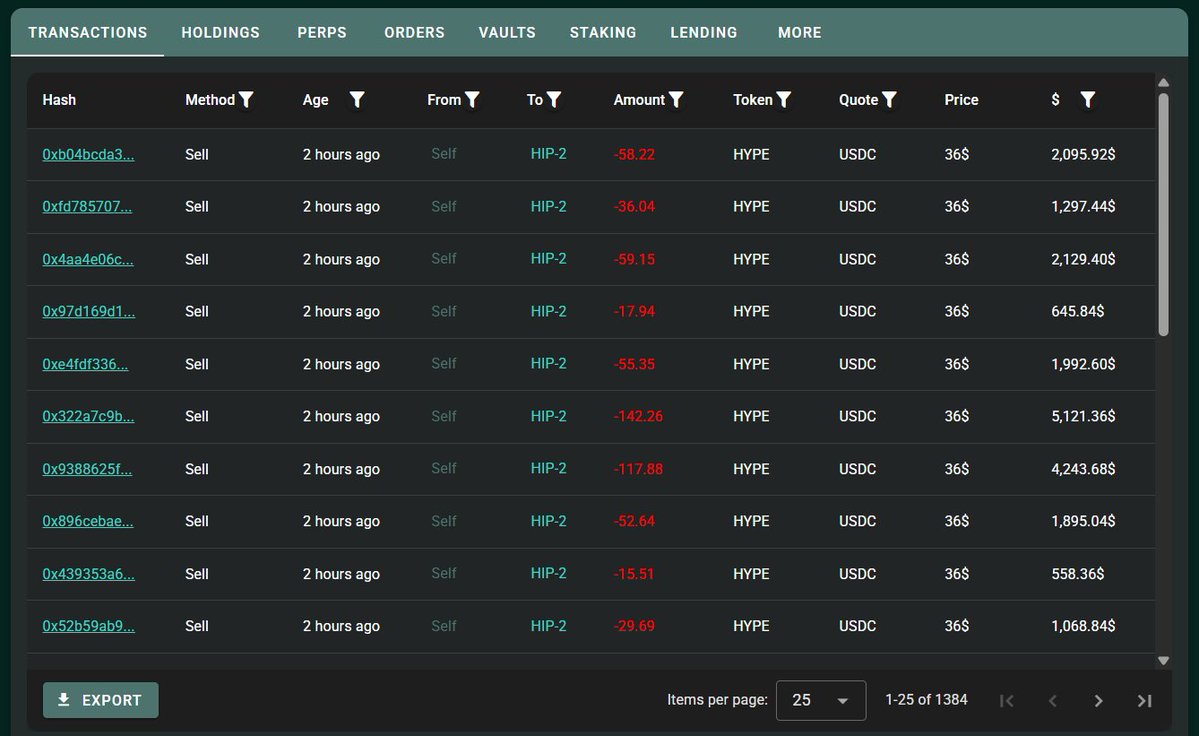Click the HIP-2 recipient in first row
Screen dimensions: 1199x736
548,154
